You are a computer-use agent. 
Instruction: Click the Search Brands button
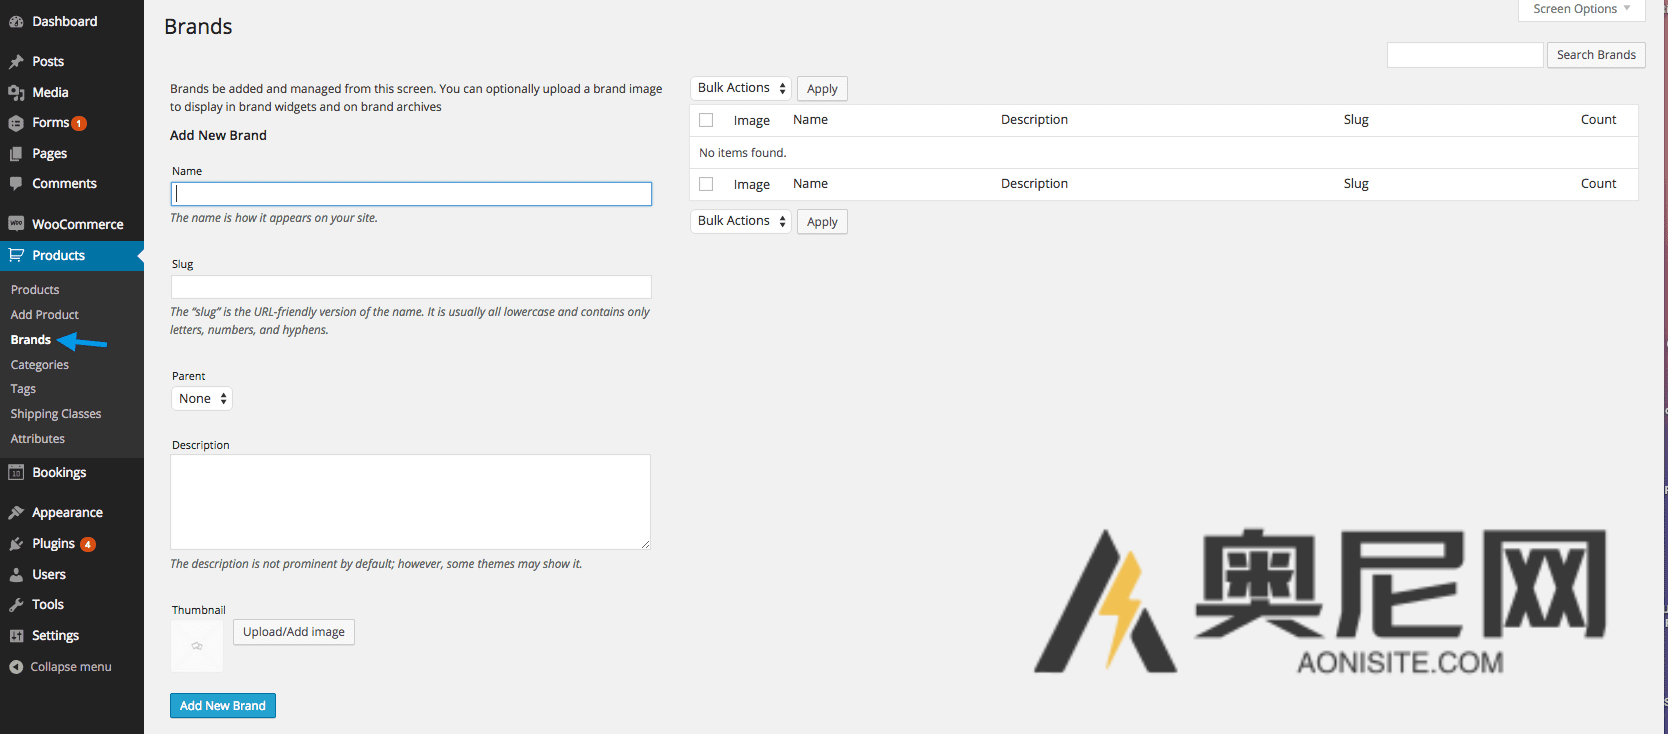(x=1596, y=55)
